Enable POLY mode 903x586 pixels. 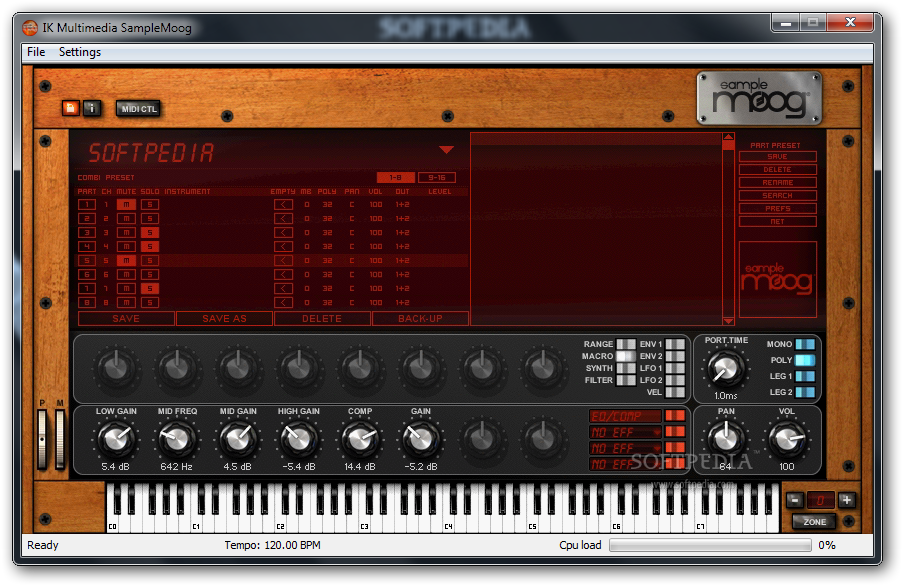point(805,360)
